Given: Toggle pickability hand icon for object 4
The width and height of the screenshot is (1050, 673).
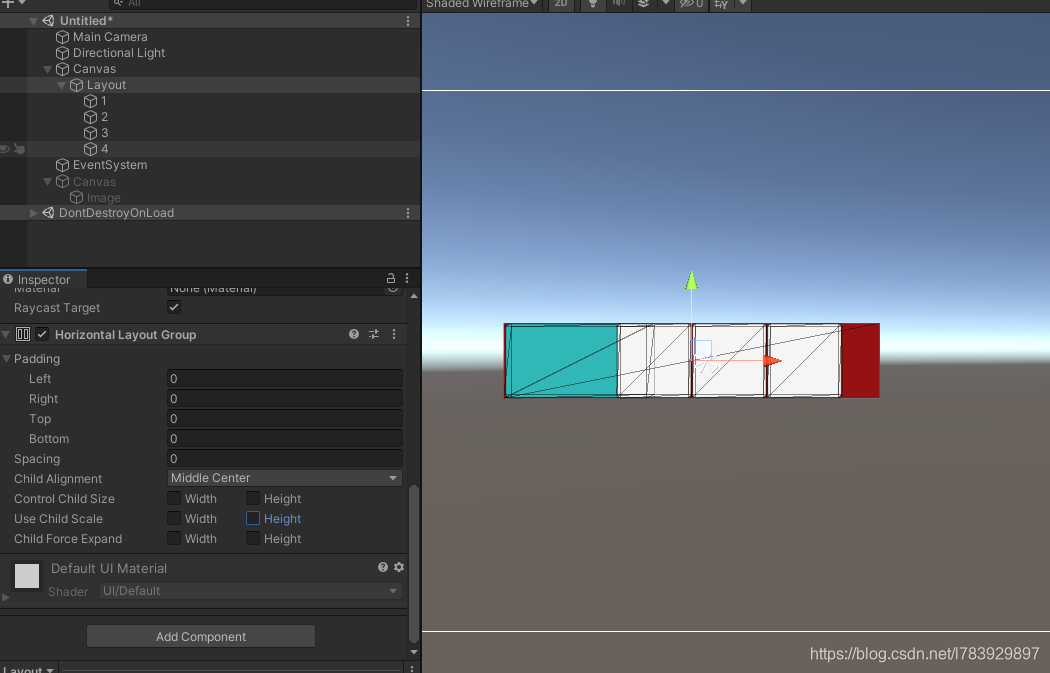Looking at the screenshot, I should click(19, 149).
